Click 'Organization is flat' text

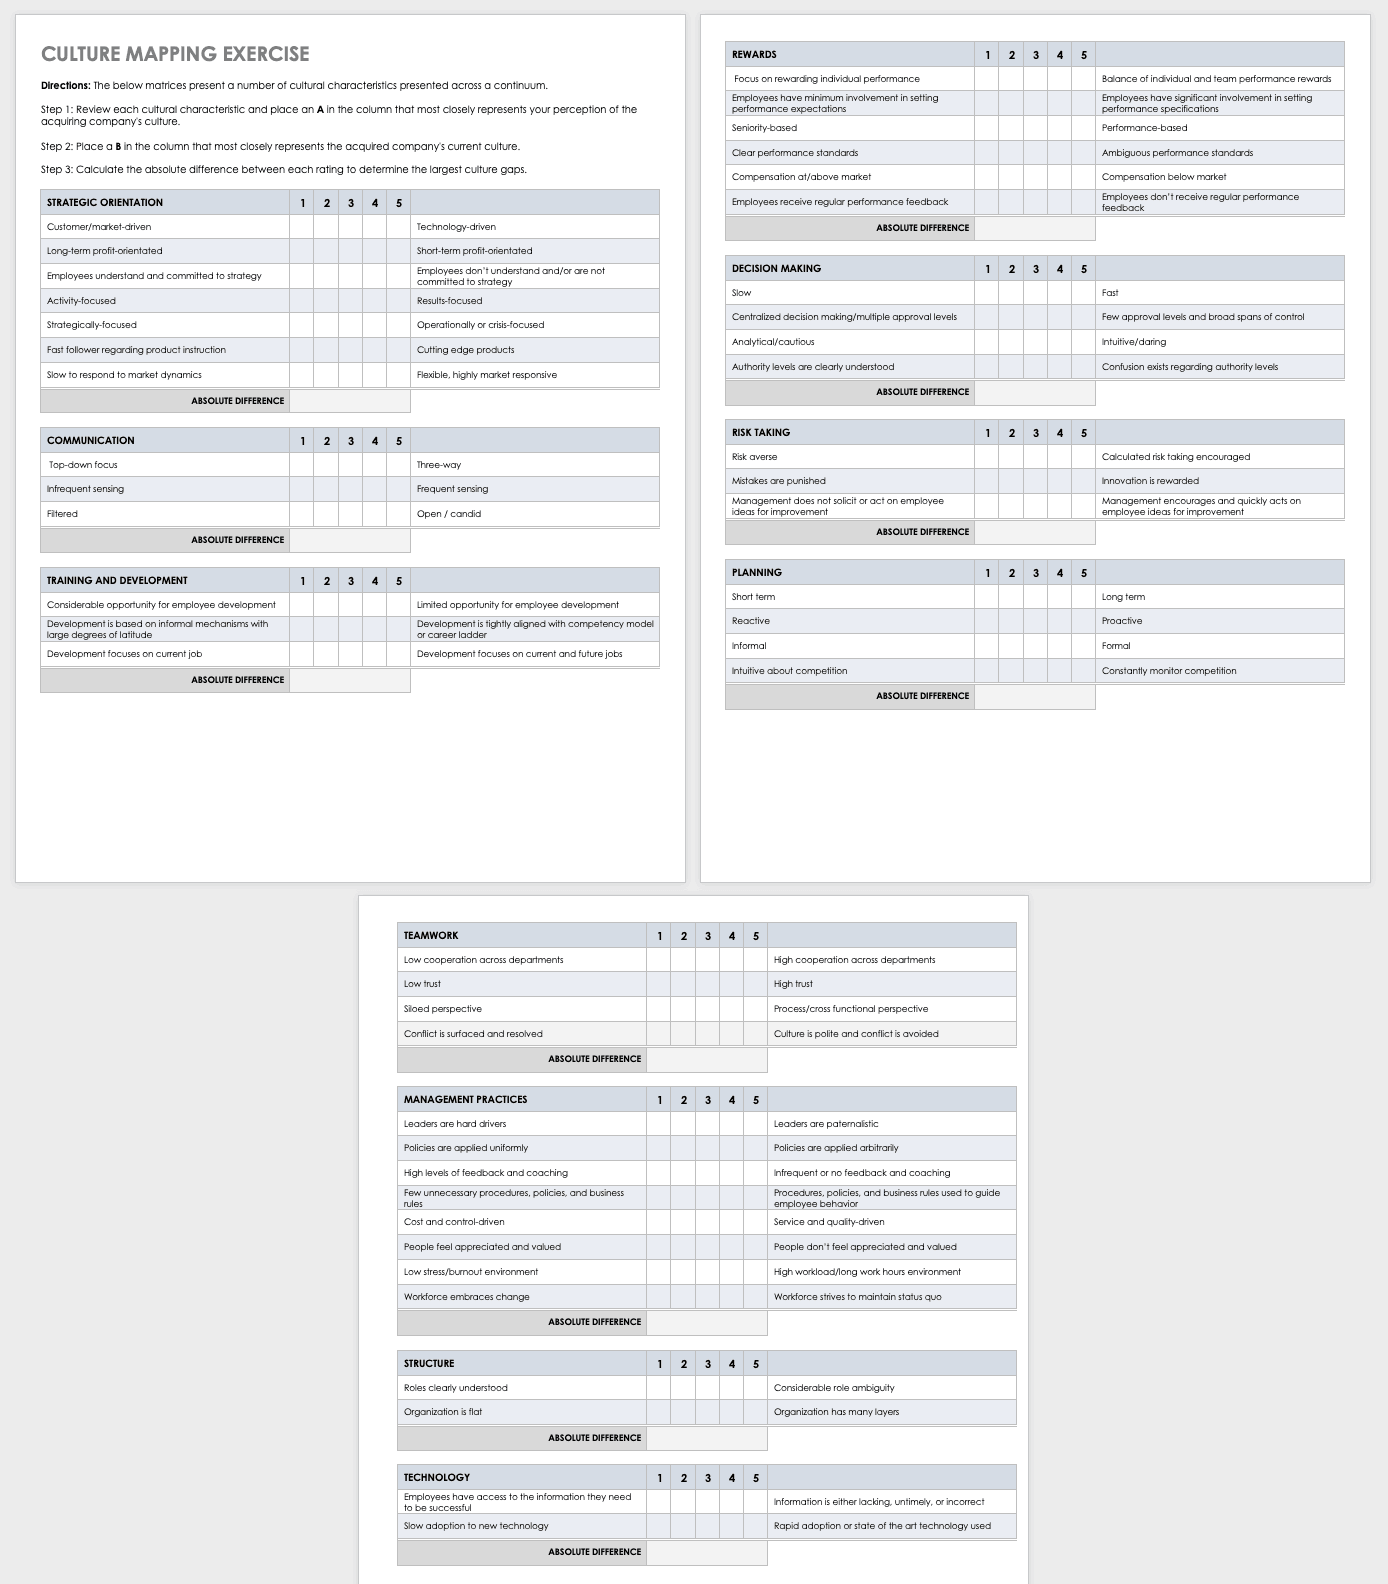(x=443, y=1412)
